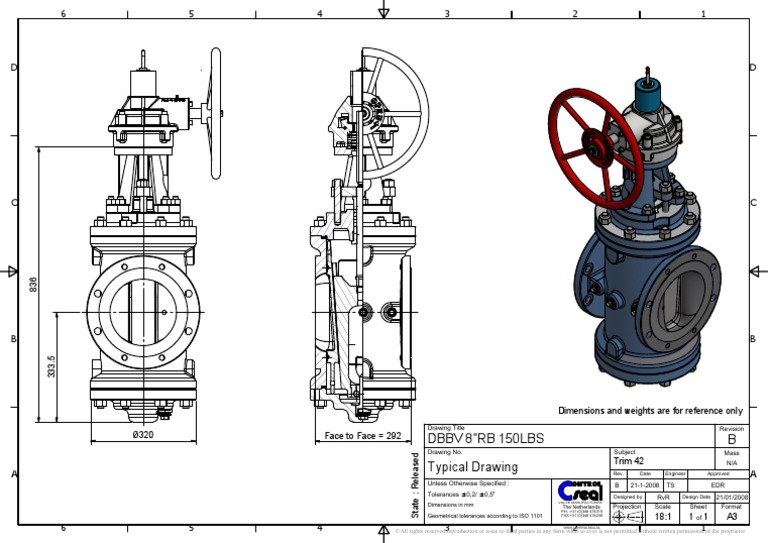
Task: Click the 'State : Released' vertical label
Action: coord(415,486)
